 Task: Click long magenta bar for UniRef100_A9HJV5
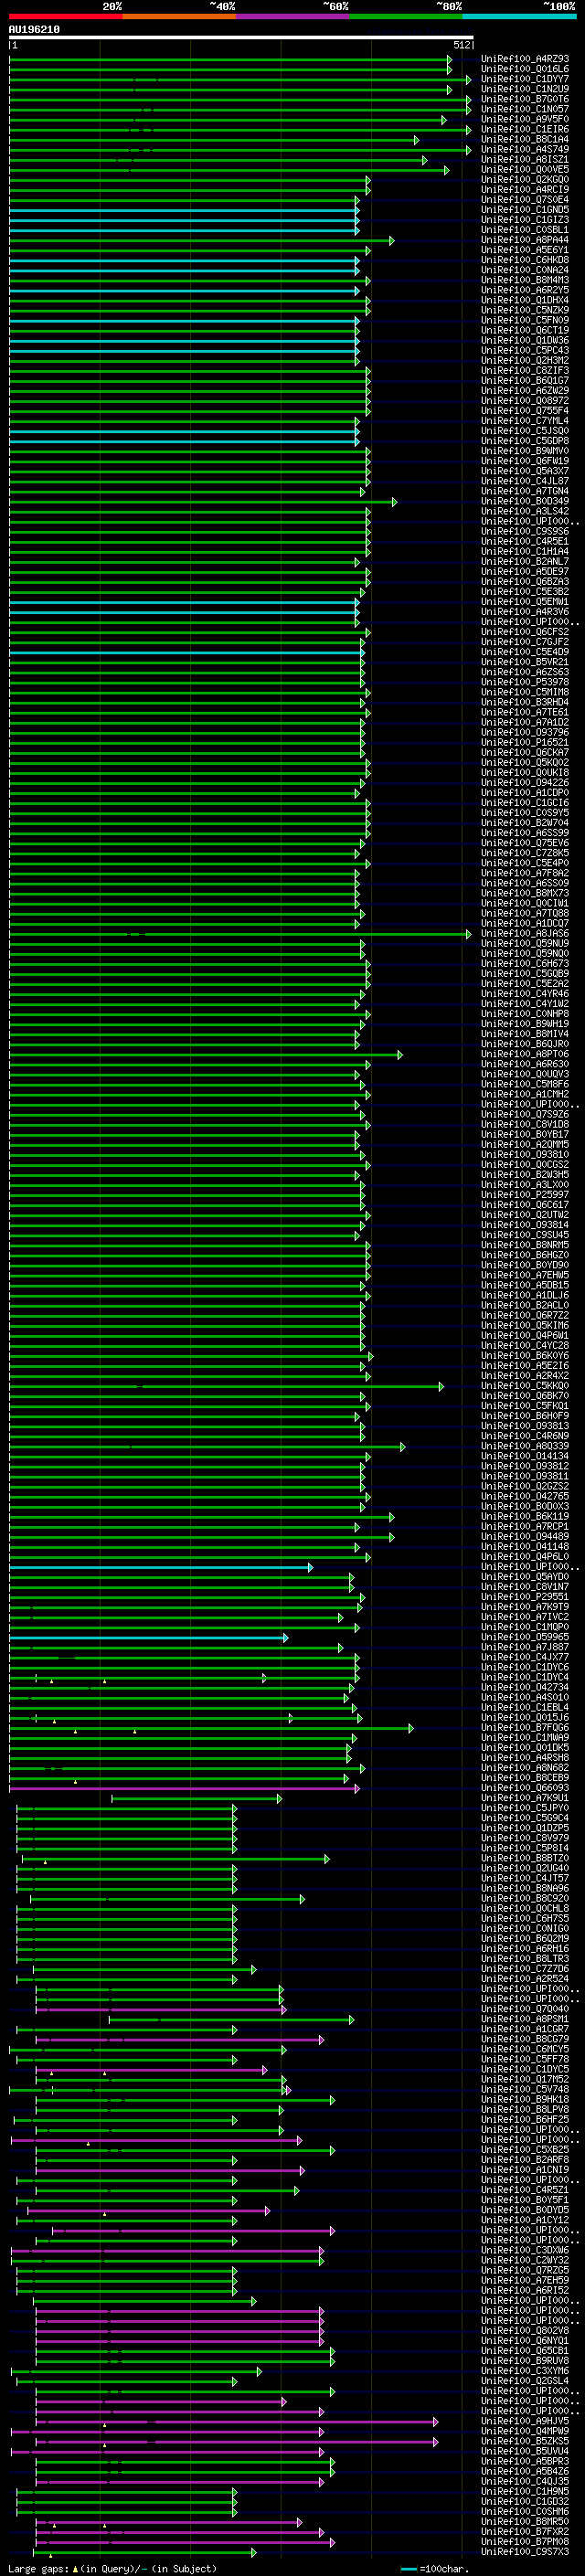click(237, 2423)
